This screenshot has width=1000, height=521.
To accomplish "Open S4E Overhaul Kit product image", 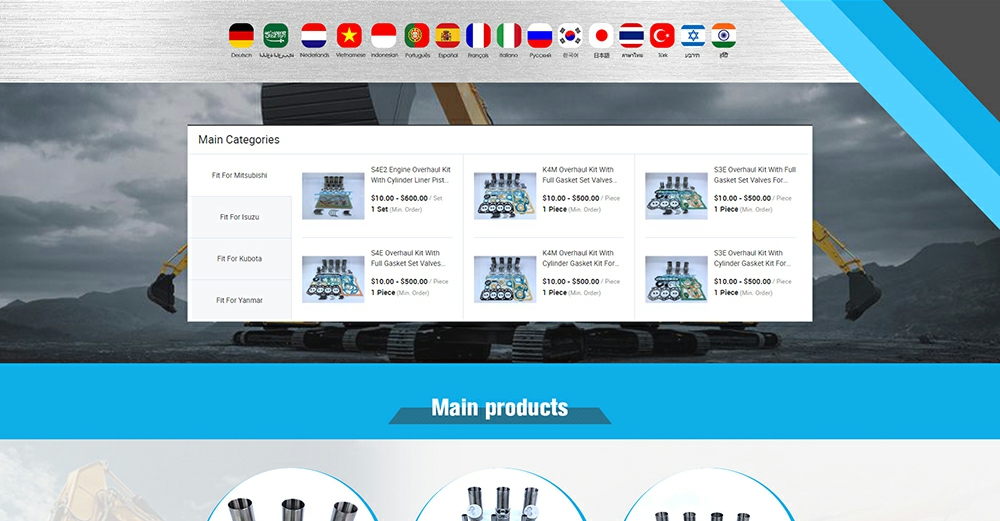I will click(x=333, y=279).
